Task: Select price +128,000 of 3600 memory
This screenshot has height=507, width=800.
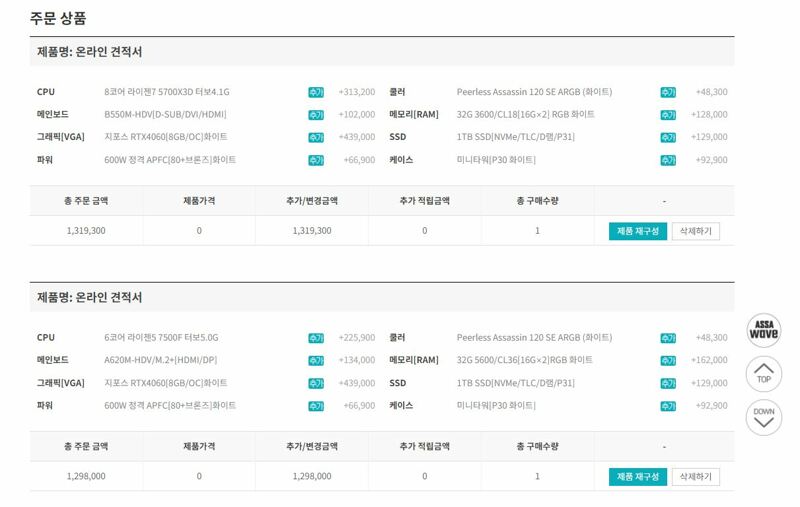Action: pos(709,115)
